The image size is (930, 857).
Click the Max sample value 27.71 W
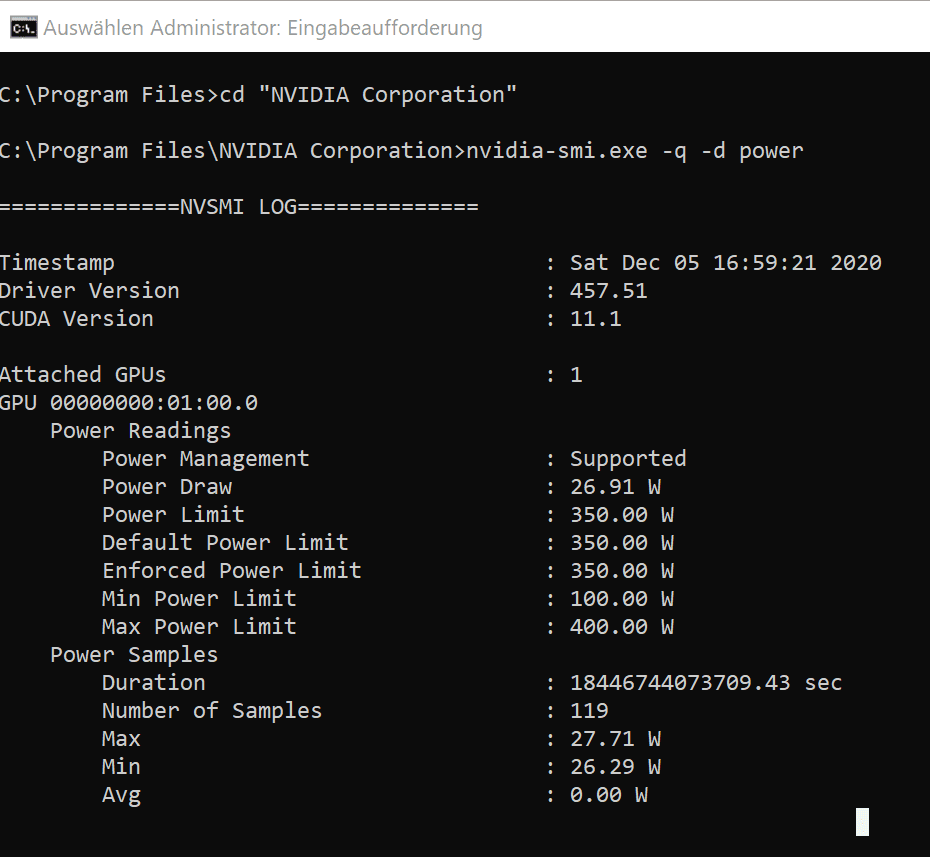(x=615, y=739)
